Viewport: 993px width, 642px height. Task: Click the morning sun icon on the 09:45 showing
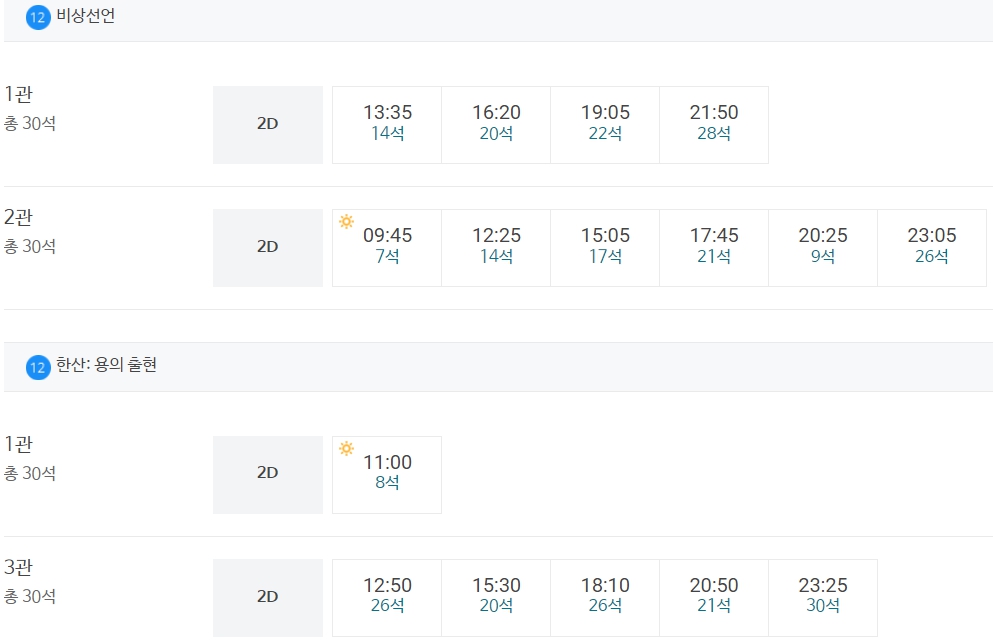pyautogui.click(x=346, y=222)
